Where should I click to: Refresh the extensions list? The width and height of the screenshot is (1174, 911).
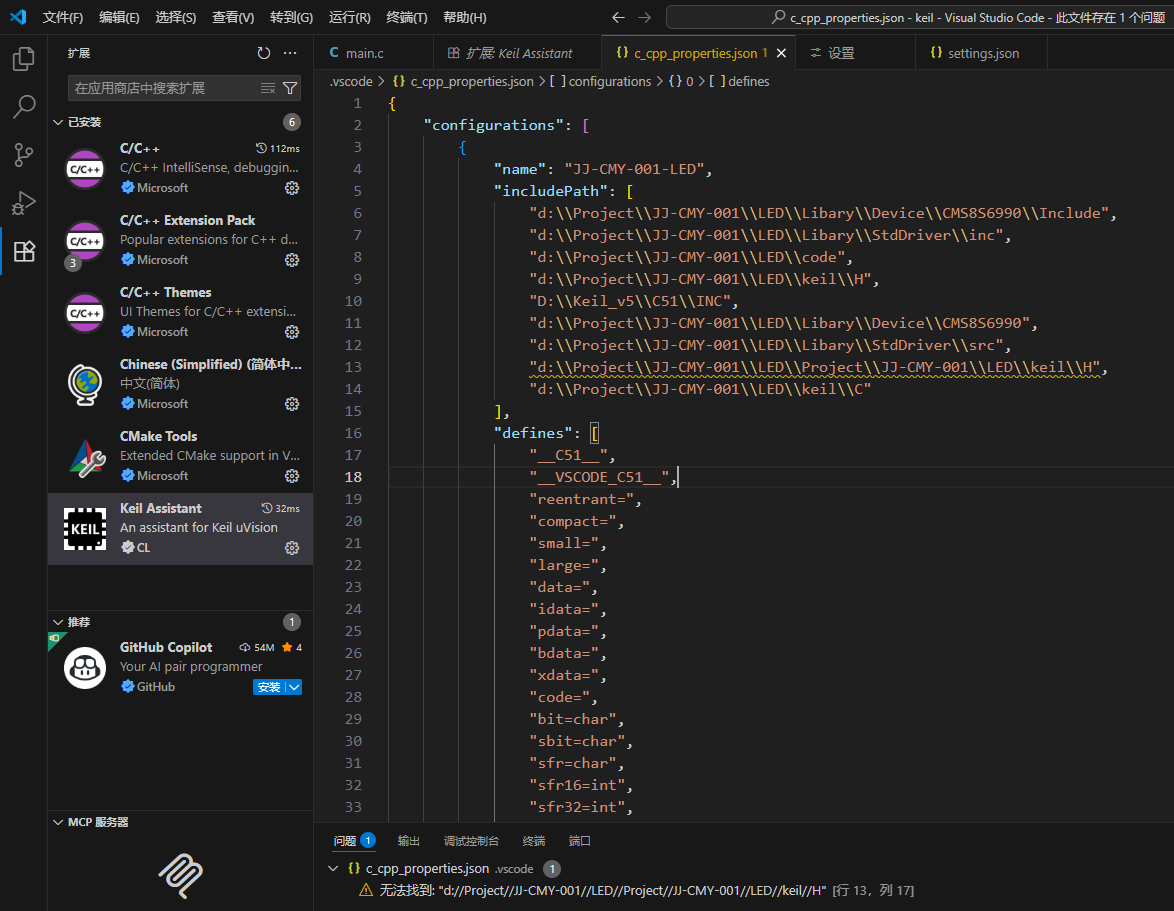coord(264,53)
